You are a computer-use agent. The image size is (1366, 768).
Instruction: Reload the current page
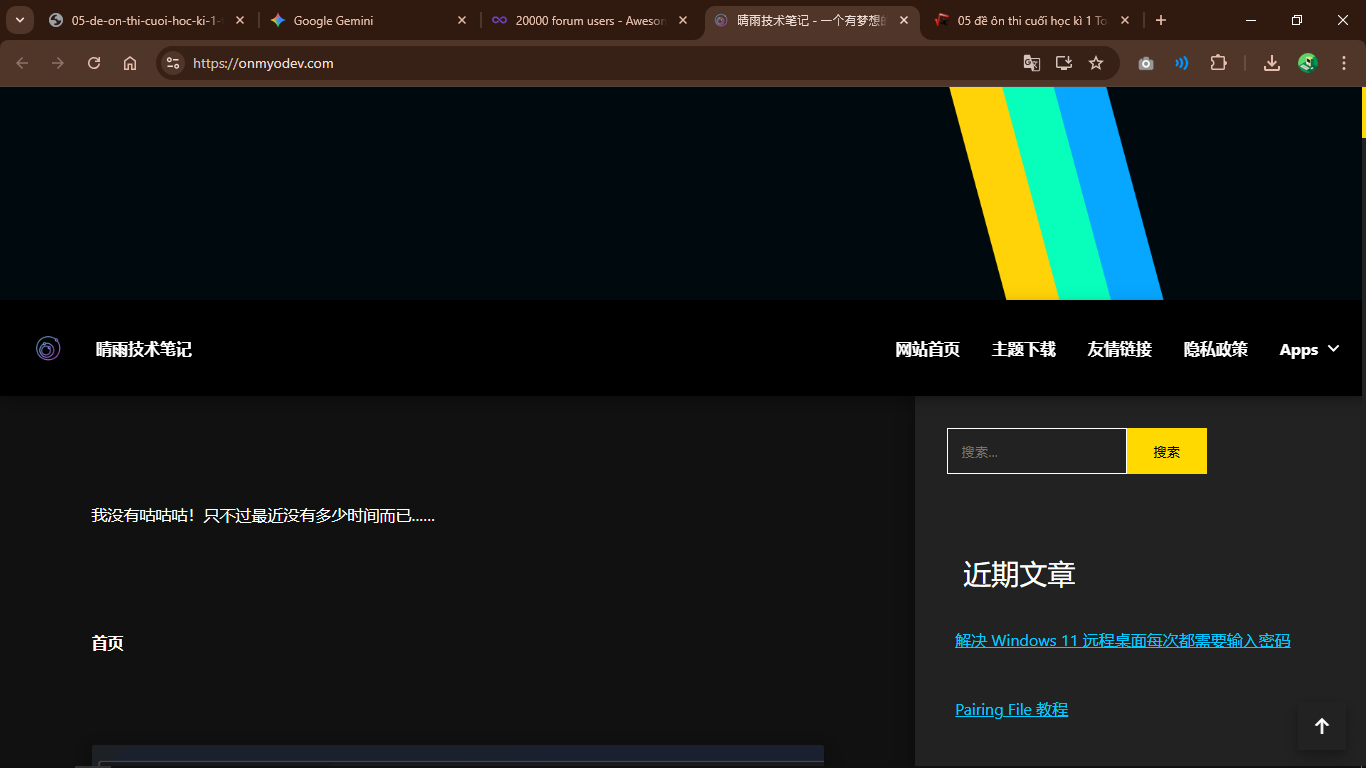(x=94, y=63)
